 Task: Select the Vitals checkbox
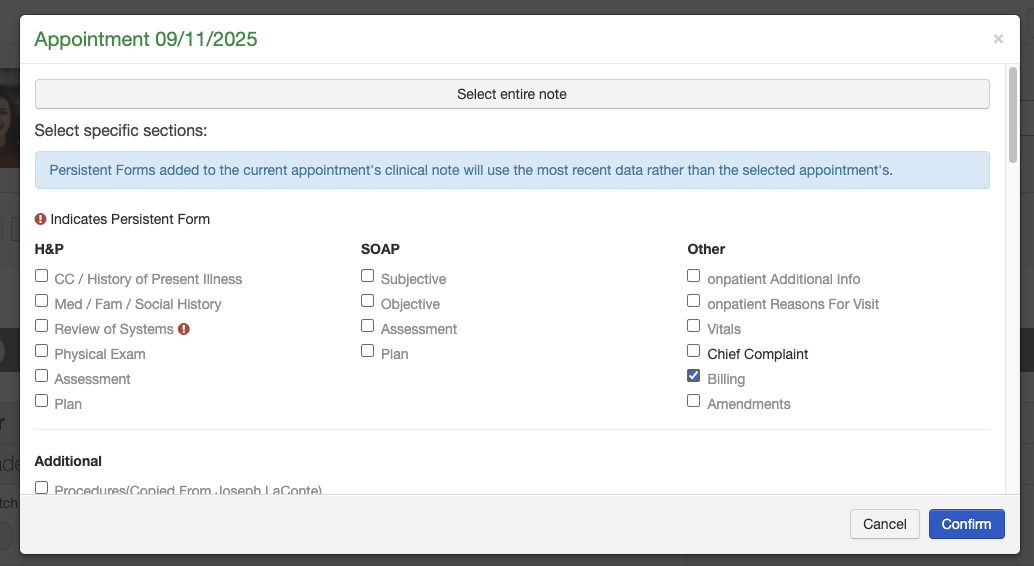pyautogui.click(x=694, y=326)
